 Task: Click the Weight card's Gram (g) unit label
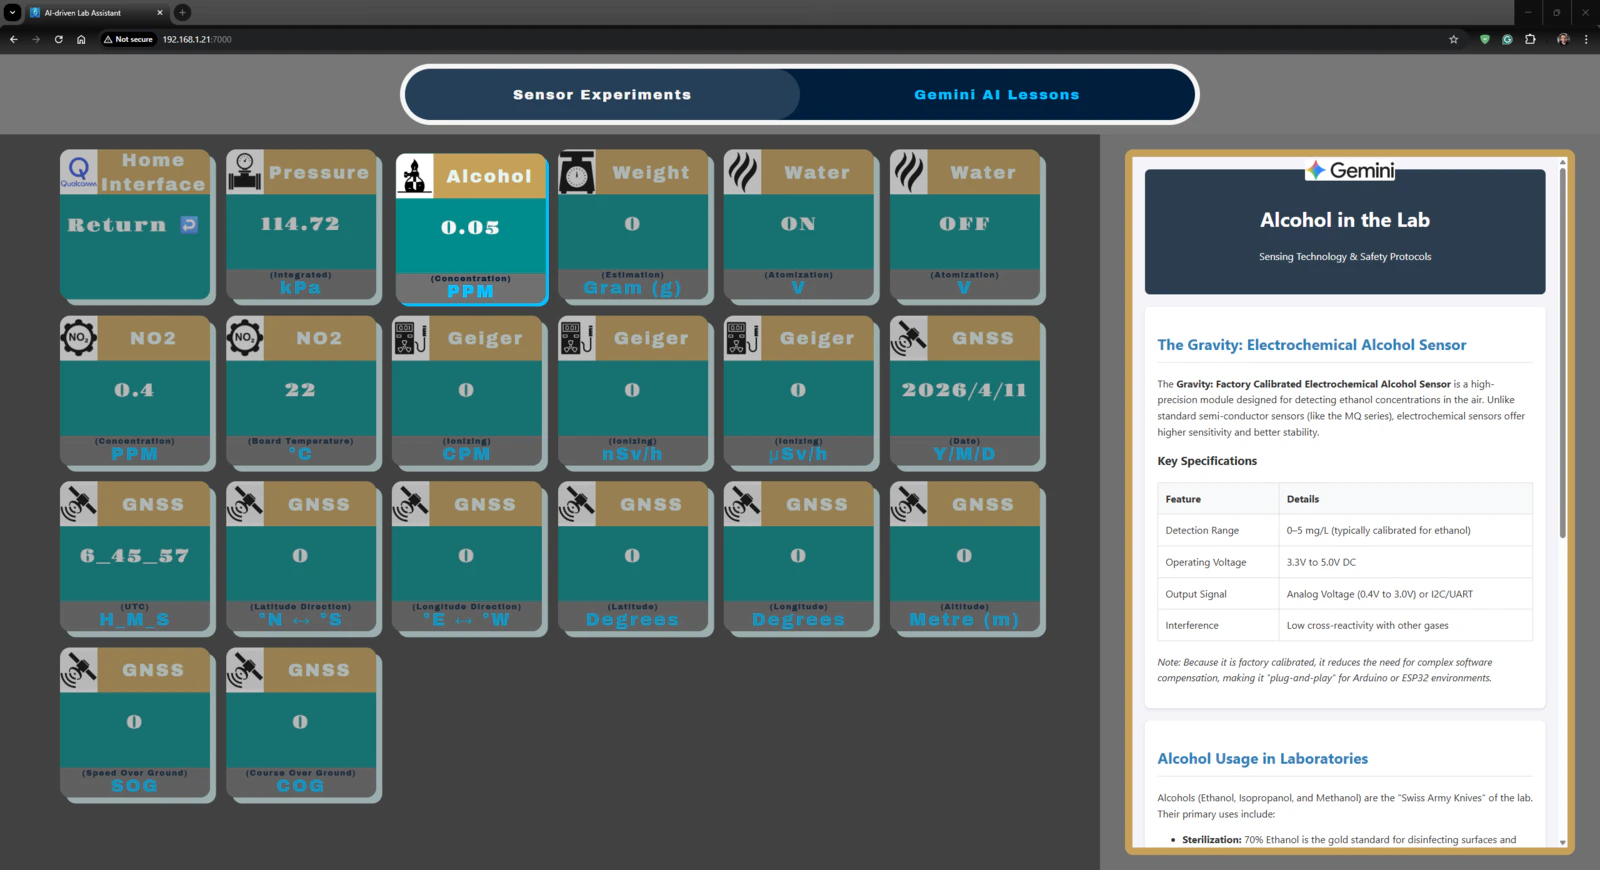(632, 288)
